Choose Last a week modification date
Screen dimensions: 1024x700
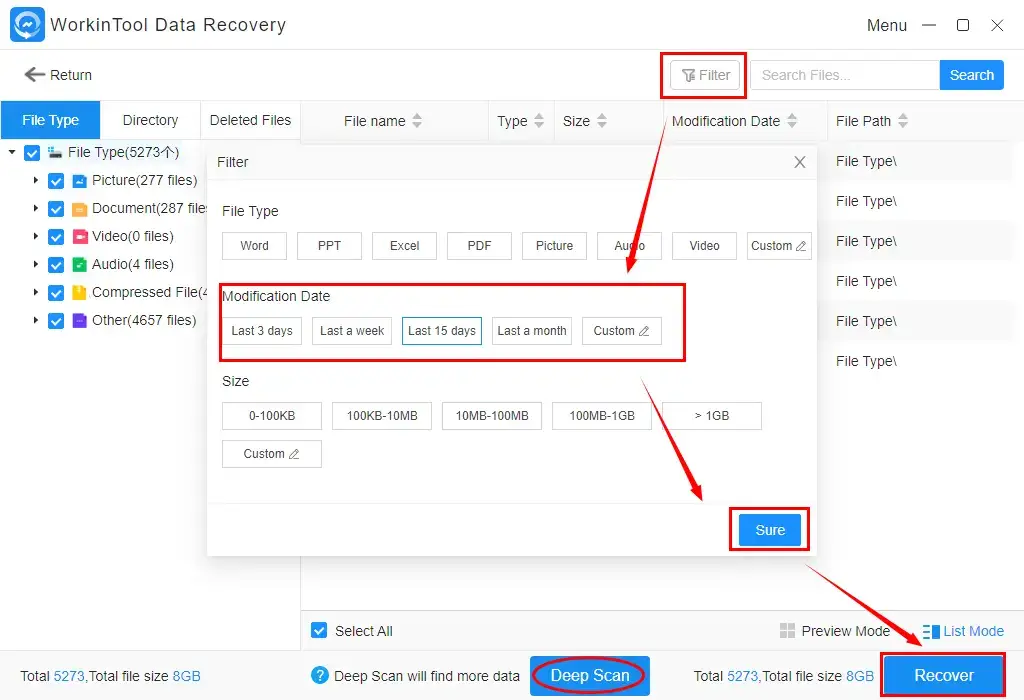click(x=351, y=330)
